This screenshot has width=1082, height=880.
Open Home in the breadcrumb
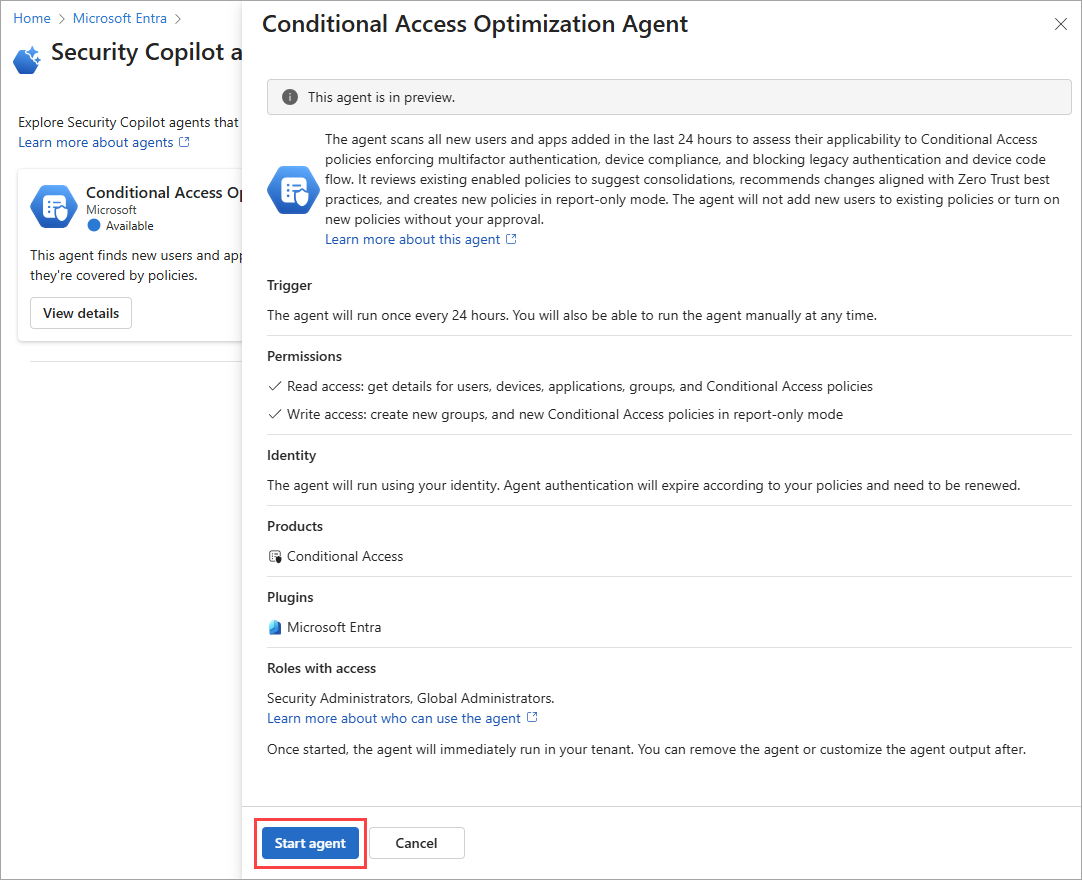(32, 19)
